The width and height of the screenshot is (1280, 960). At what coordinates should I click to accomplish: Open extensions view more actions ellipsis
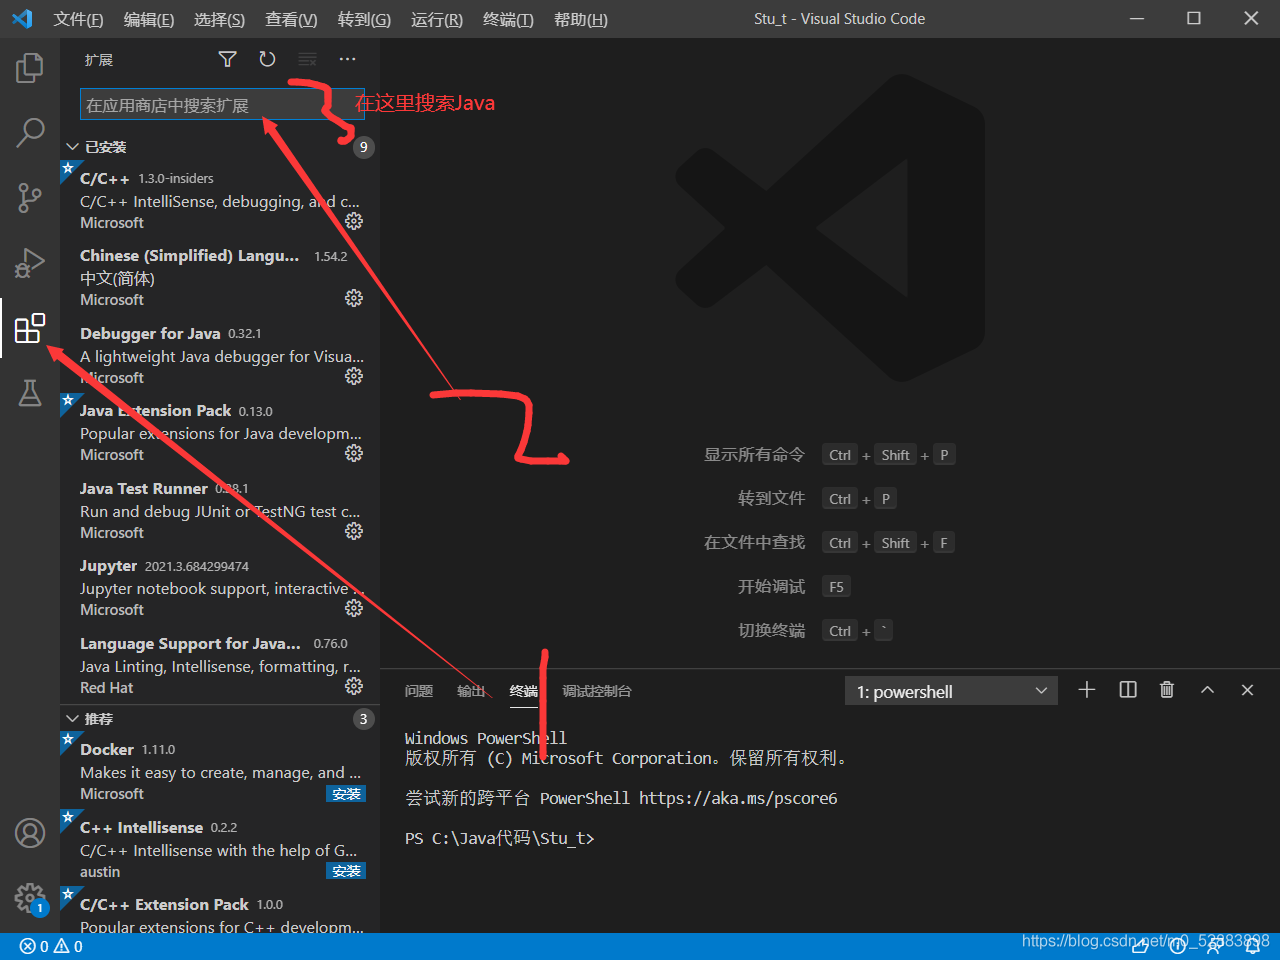point(347,59)
